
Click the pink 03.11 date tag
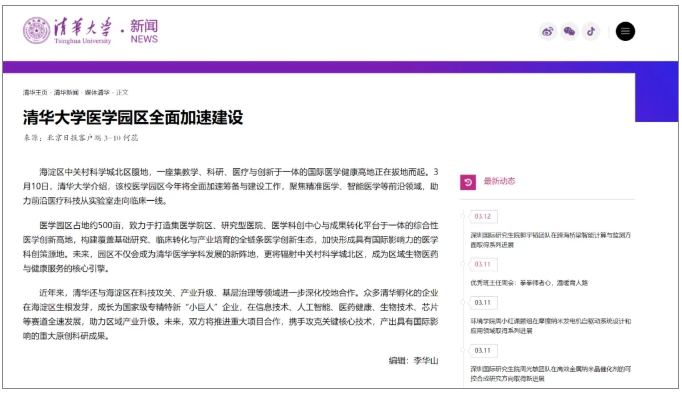pos(483,264)
